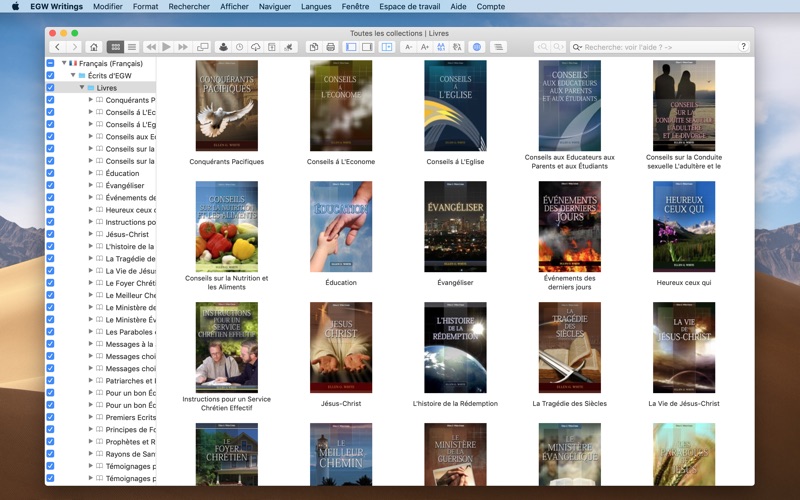
Task: Click into the Recherche search field
Action: pyautogui.click(x=659, y=47)
